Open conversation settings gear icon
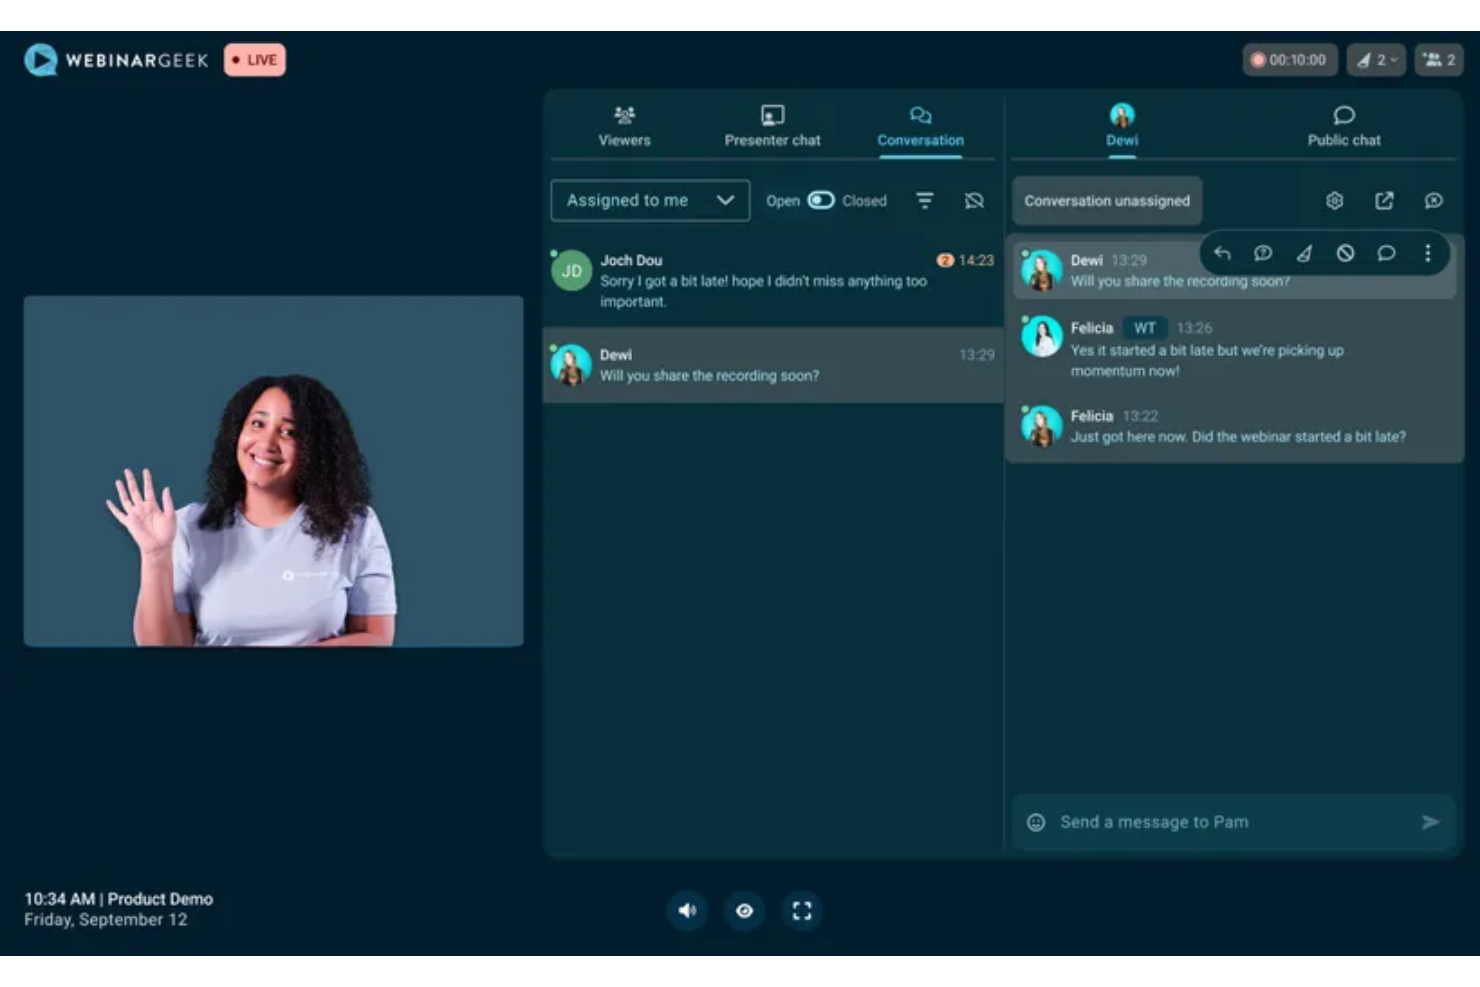The width and height of the screenshot is (1480, 987). (1335, 200)
